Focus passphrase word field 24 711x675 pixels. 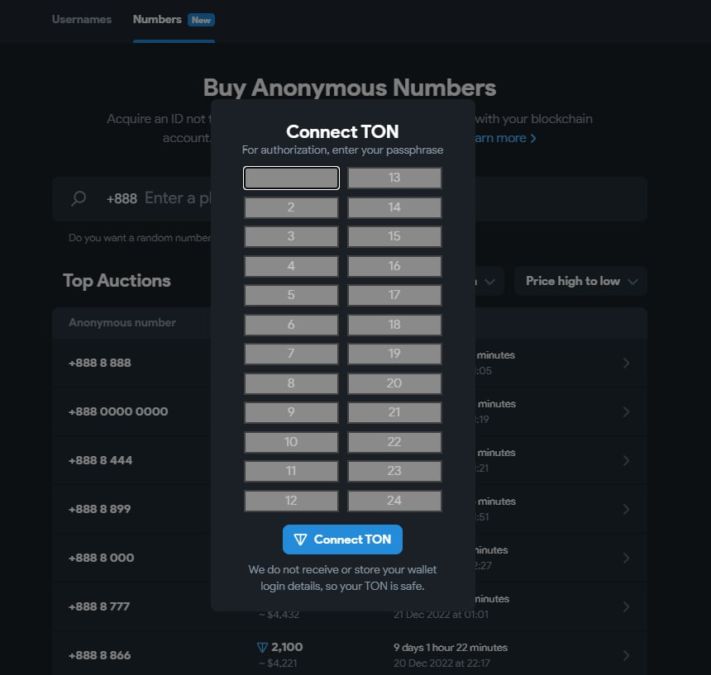tap(394, 500)
